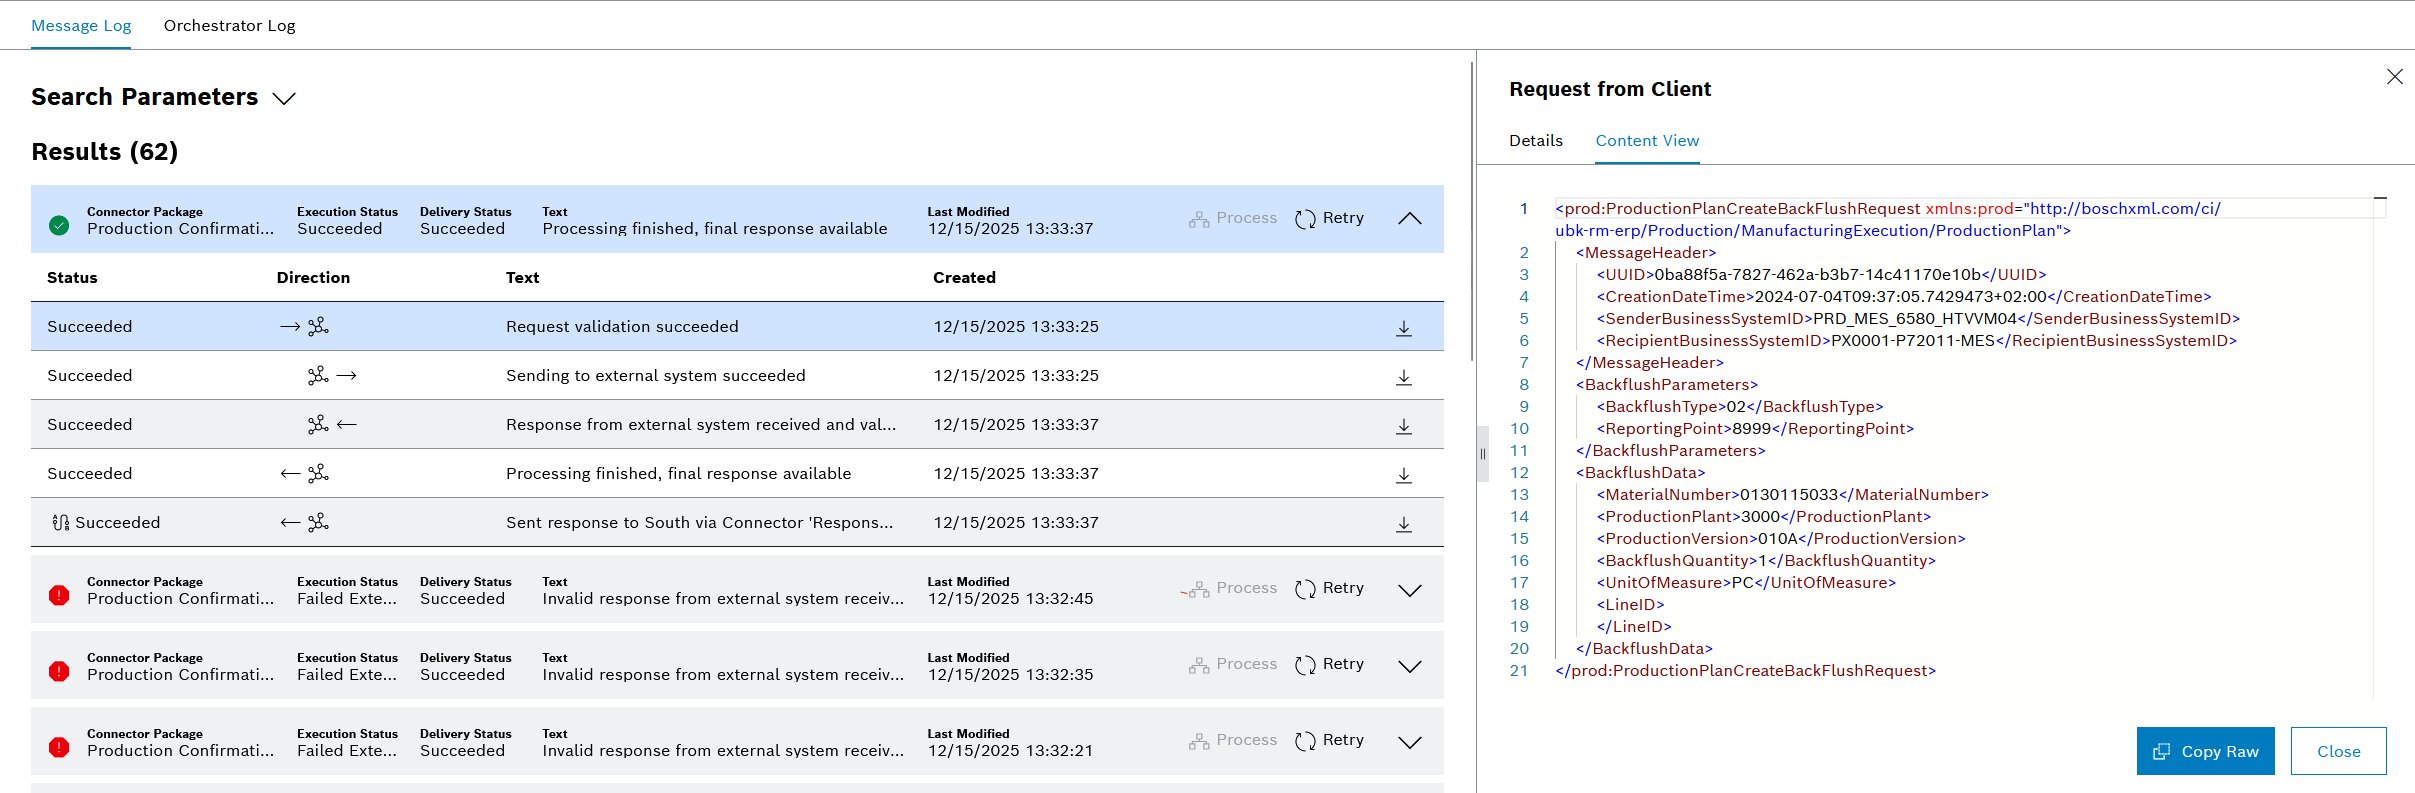Click the panel splitter handle
2415x793 pixels.
(1482, 454)
